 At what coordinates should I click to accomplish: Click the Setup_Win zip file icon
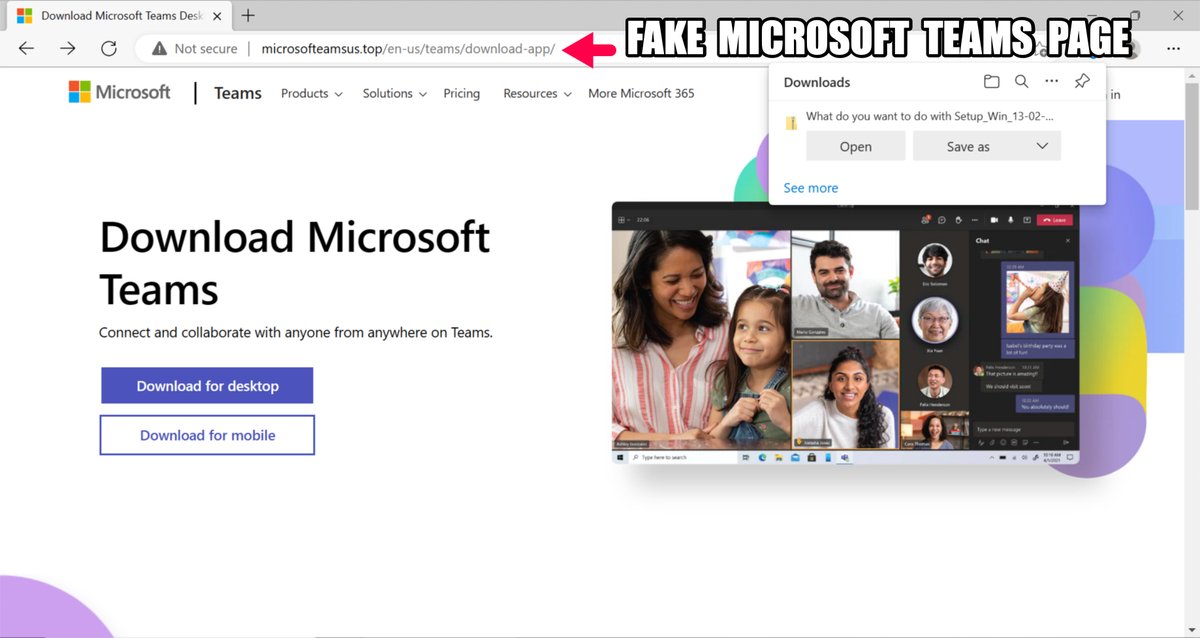pos(791,122)
